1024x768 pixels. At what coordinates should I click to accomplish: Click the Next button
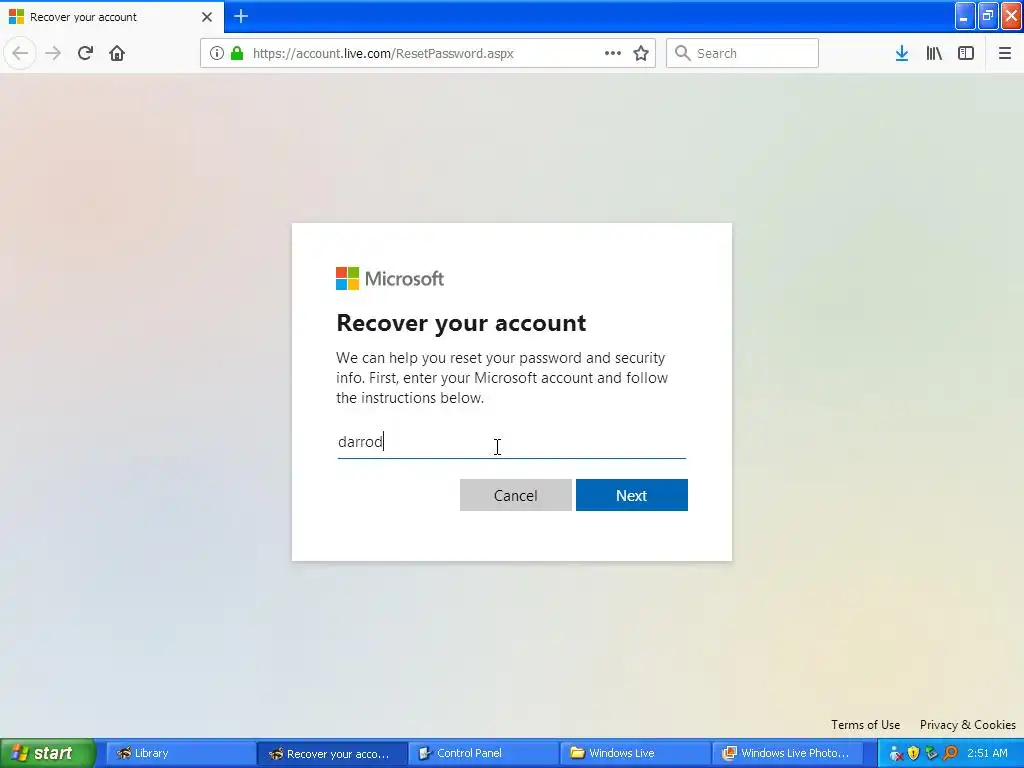632,495
